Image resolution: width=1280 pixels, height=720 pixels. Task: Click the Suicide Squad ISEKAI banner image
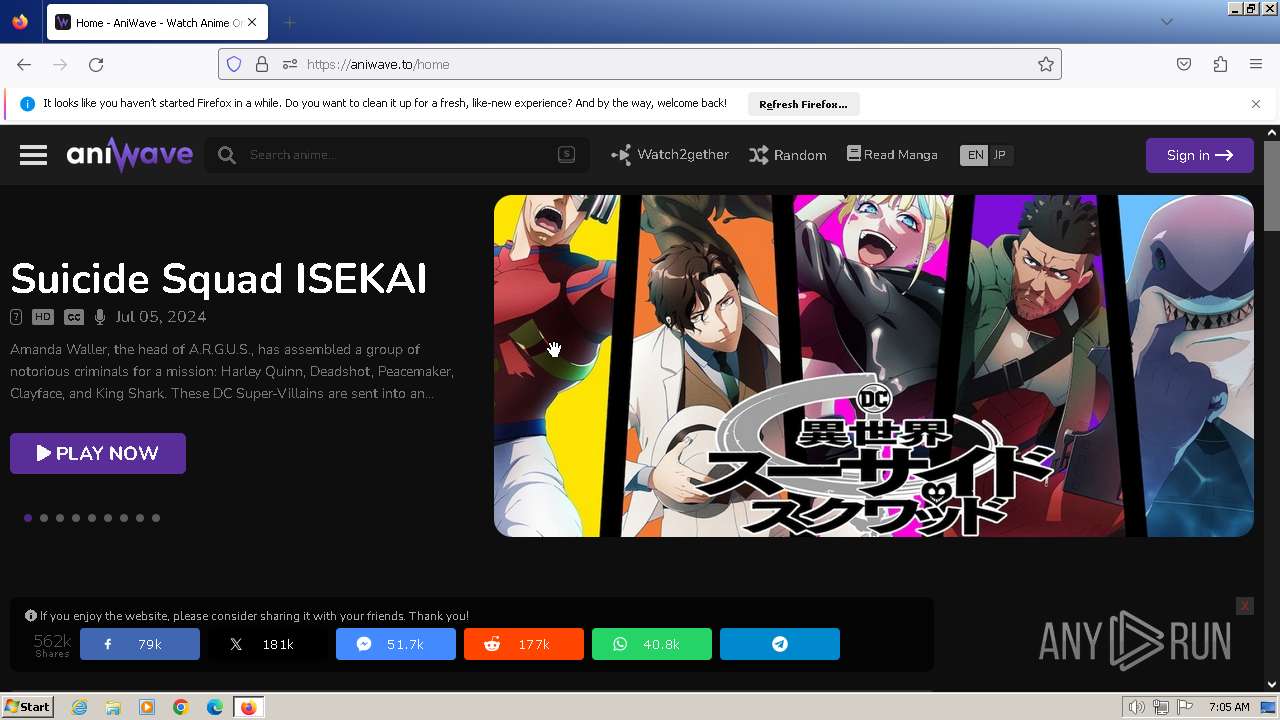coord(873,366)
